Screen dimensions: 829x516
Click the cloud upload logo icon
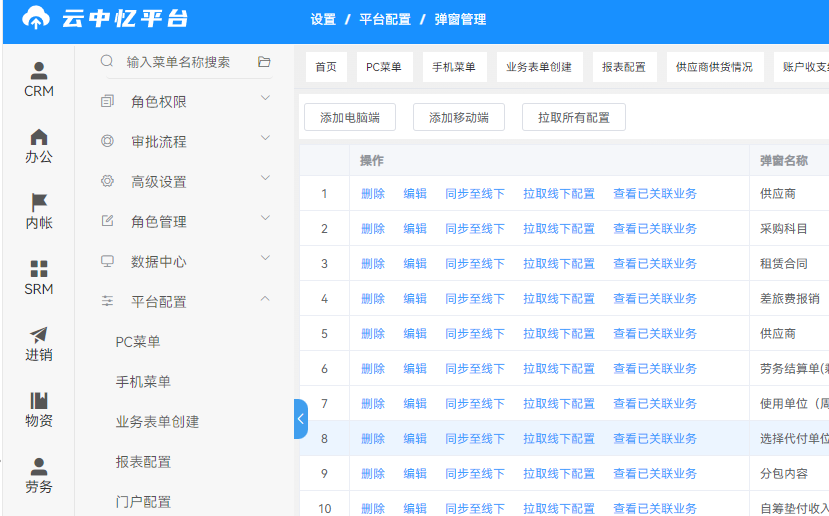pyautogui.click(x=36, y=18)
